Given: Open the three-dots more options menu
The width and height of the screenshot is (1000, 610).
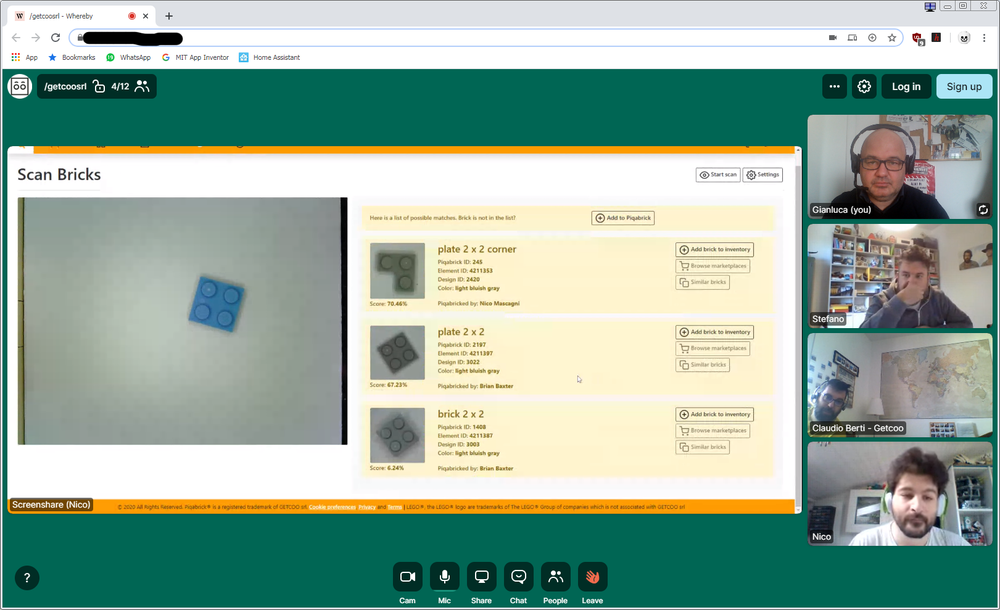Looking at the screenshot, I should tap(834, 86).
